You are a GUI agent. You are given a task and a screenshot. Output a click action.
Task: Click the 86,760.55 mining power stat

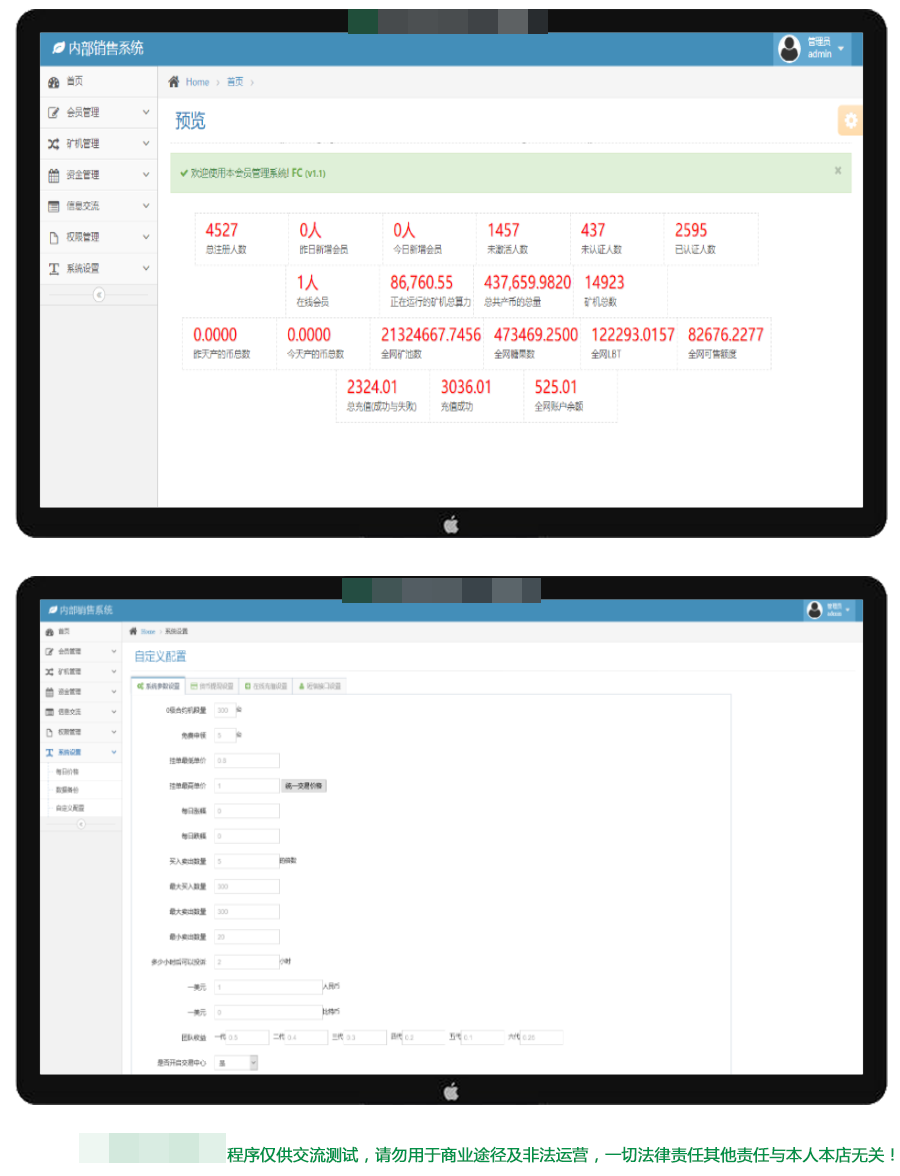click(x=427, y=291)
